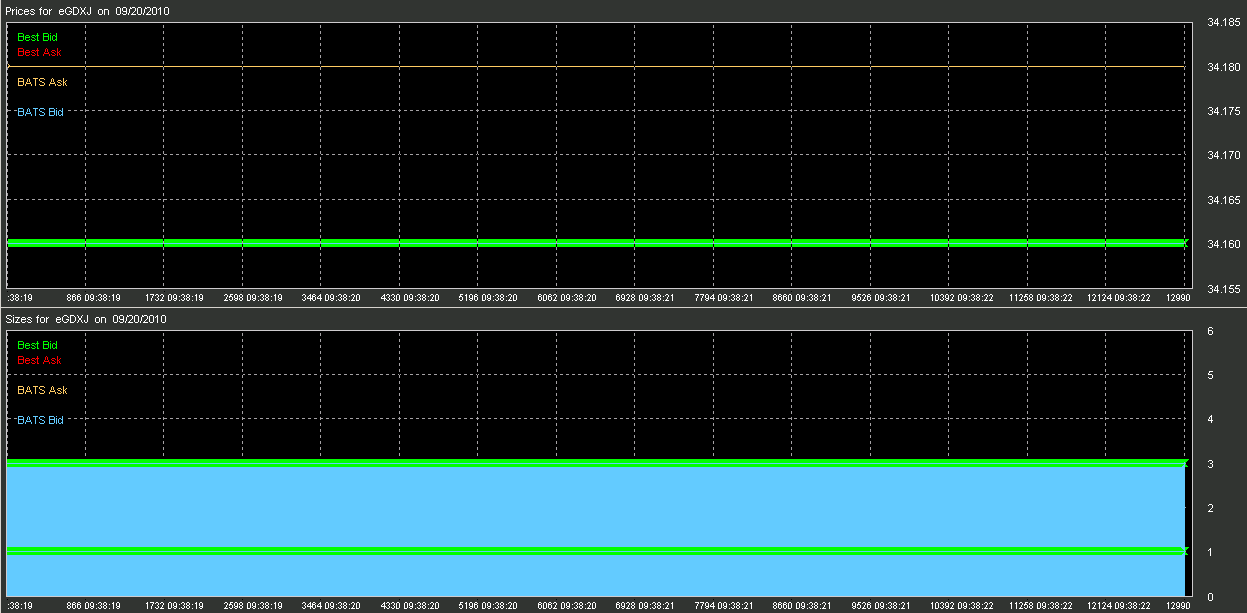Viewport: 1247px width, 613px height.
Task: Click '9526 09:38:21' tick under Sizes chart
Action: [x=883, y=605]
